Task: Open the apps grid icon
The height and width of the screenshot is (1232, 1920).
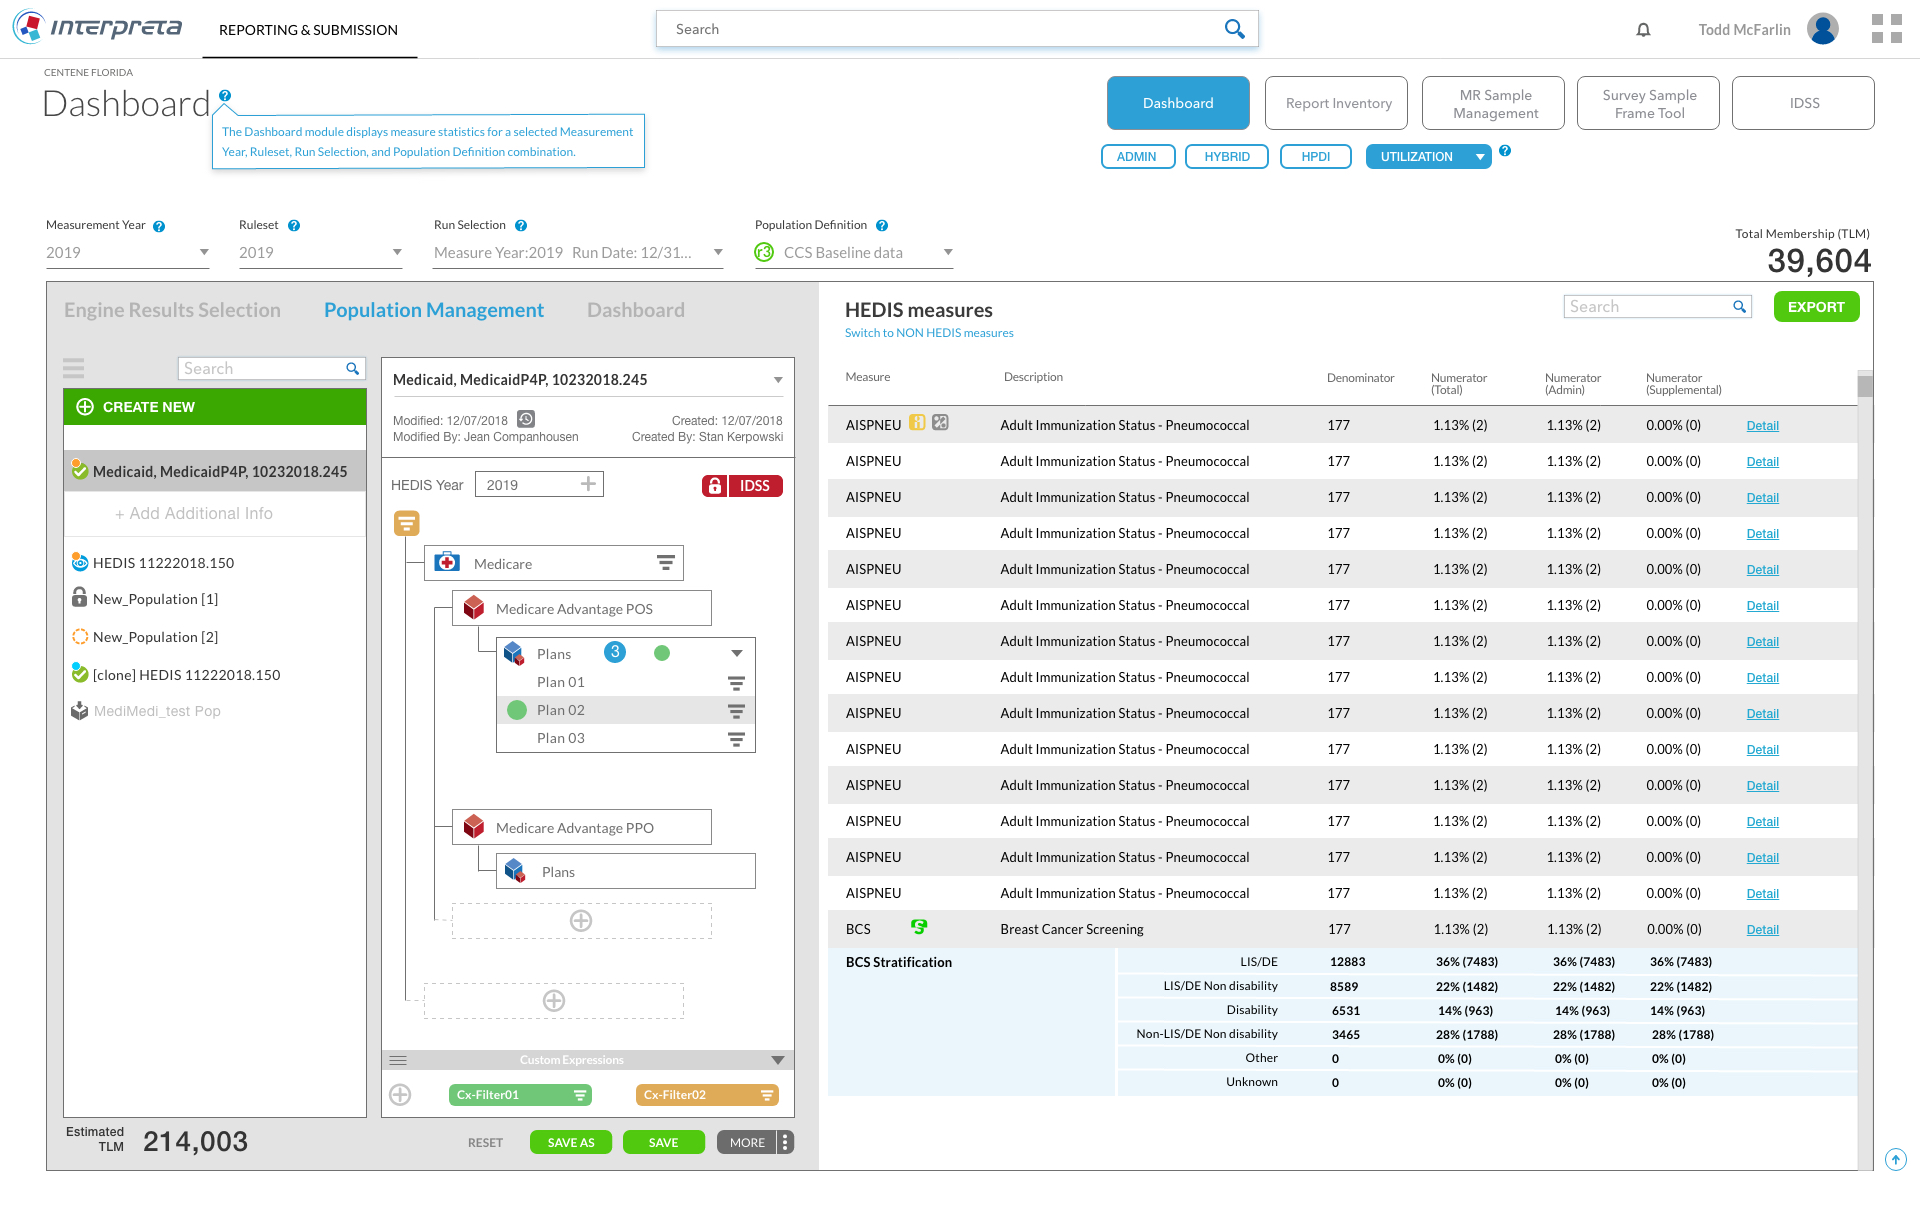Action: (1886, 29)
